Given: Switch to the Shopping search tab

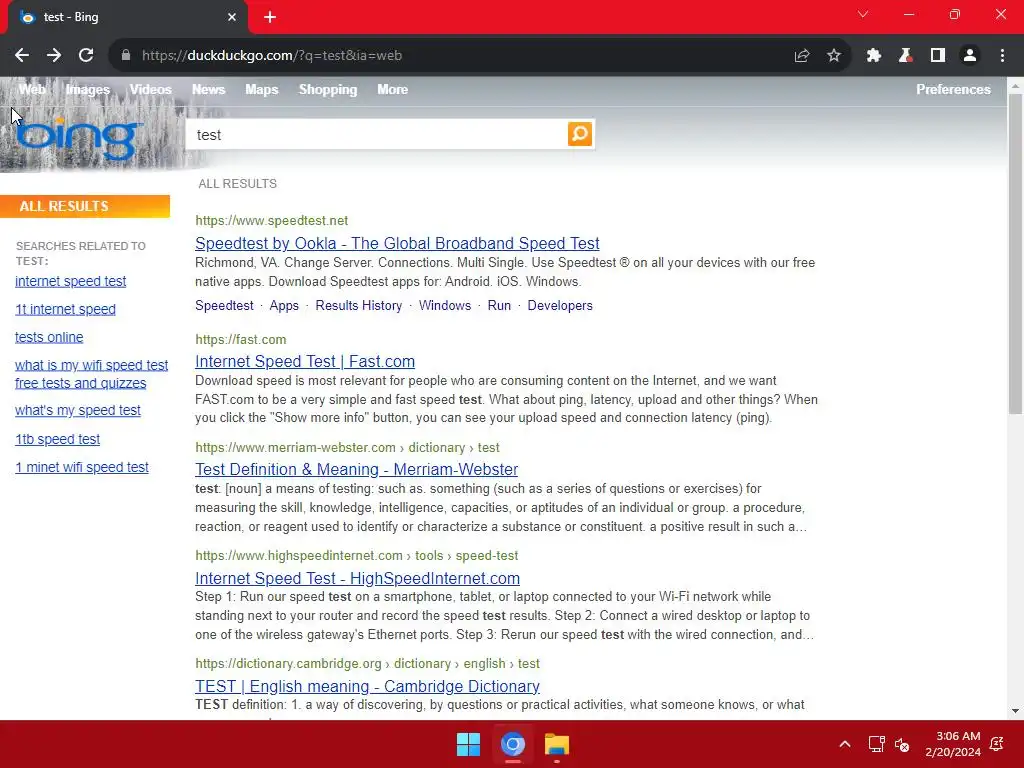Looking at the screenshot, I should [328, 89].
